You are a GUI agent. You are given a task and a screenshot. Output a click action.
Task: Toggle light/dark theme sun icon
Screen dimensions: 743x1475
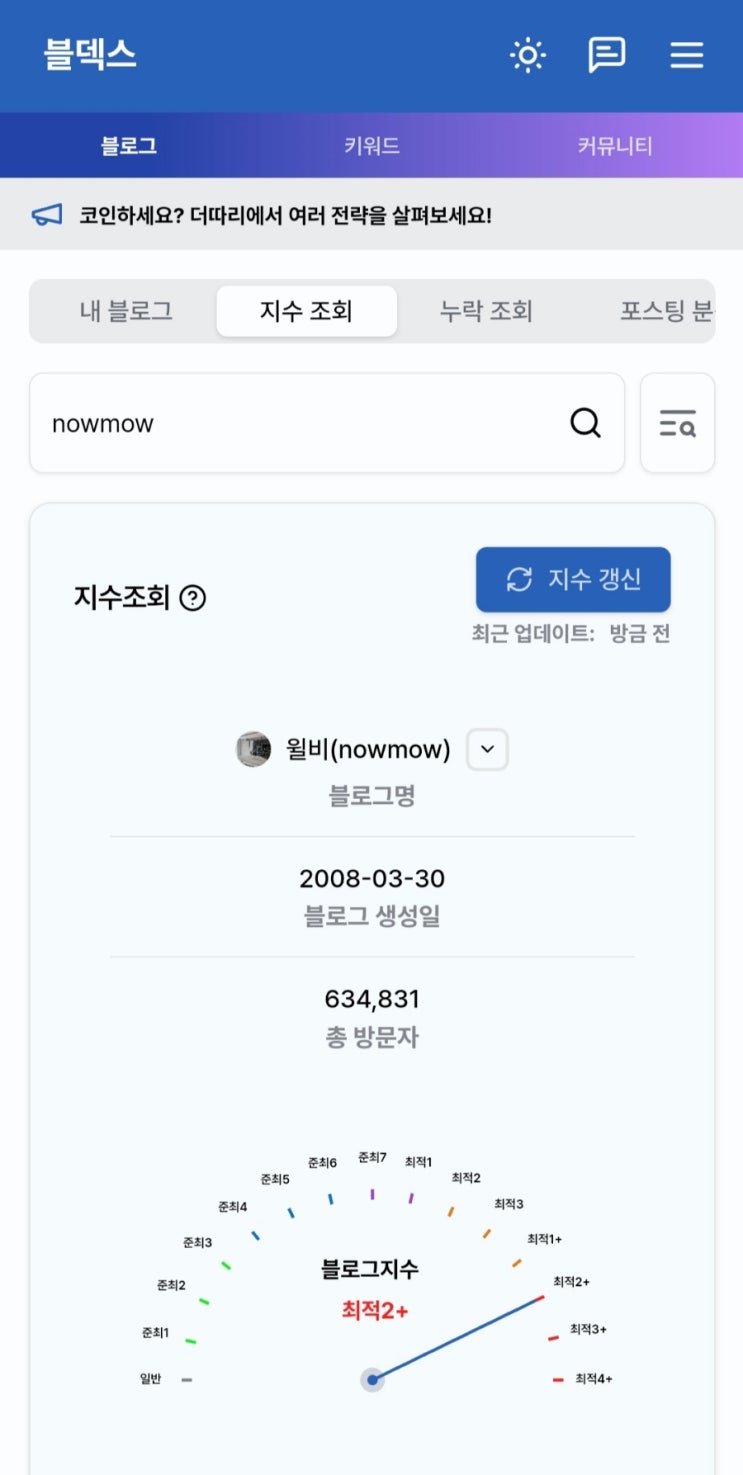pyautogui.click(x=528, y=55)
